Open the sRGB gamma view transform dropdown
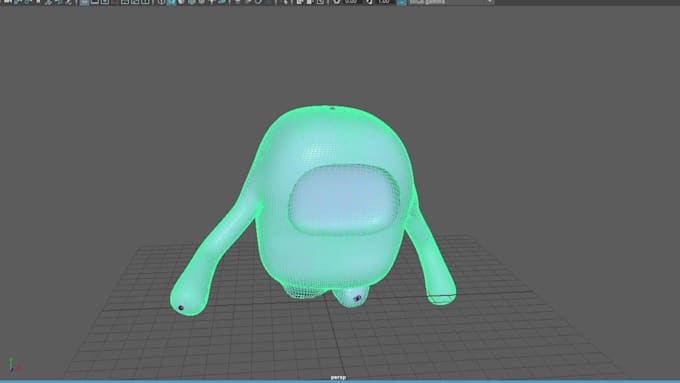This screenshot has height=383, width=680. (x=451, y=2)
